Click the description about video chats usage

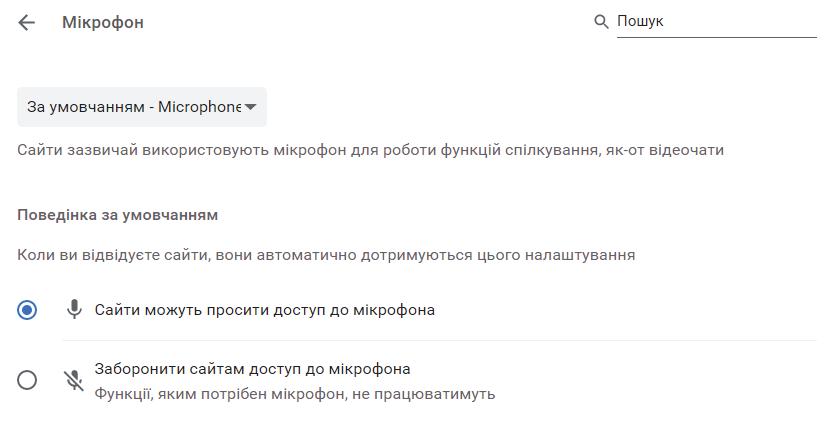coord(370,150)
